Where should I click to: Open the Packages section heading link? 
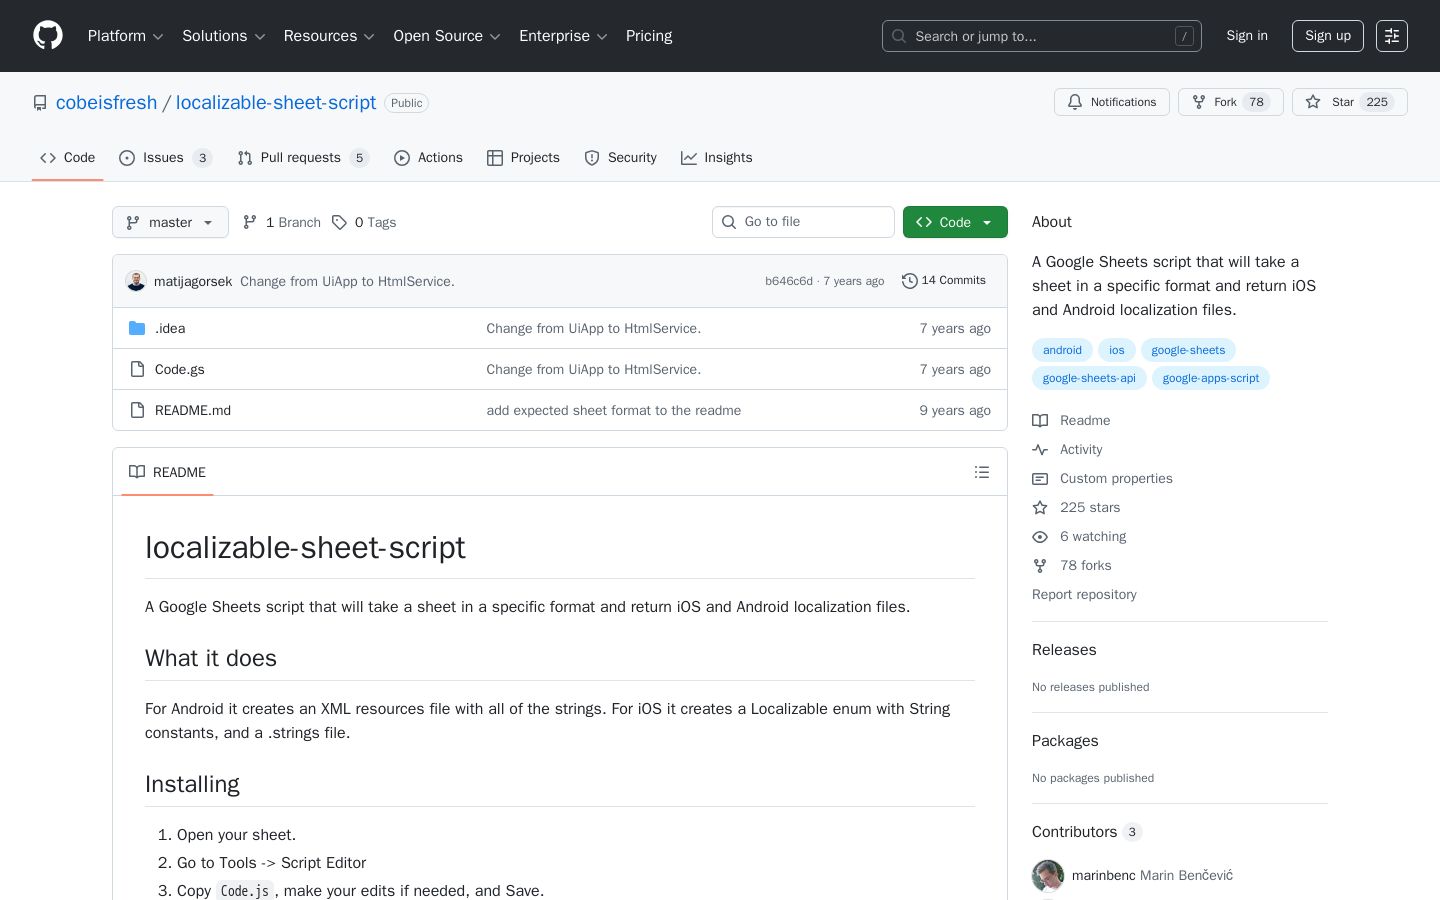1065,741
